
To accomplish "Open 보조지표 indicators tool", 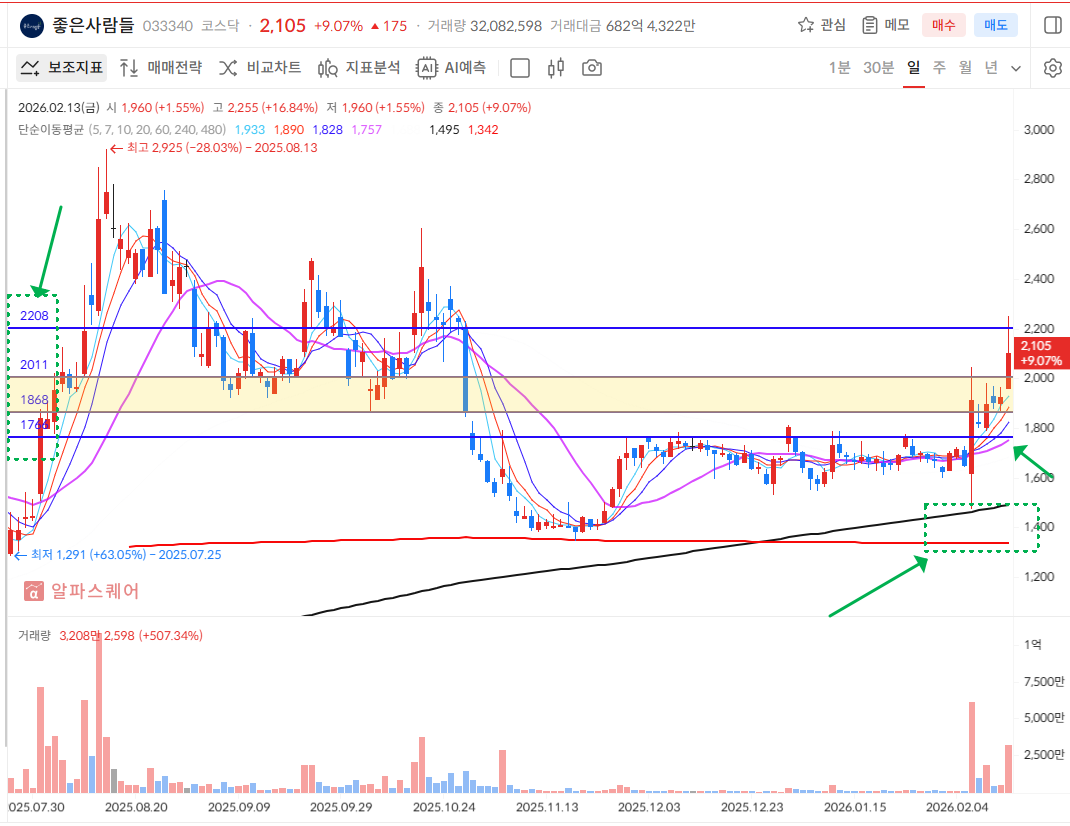I will [62, 68].
